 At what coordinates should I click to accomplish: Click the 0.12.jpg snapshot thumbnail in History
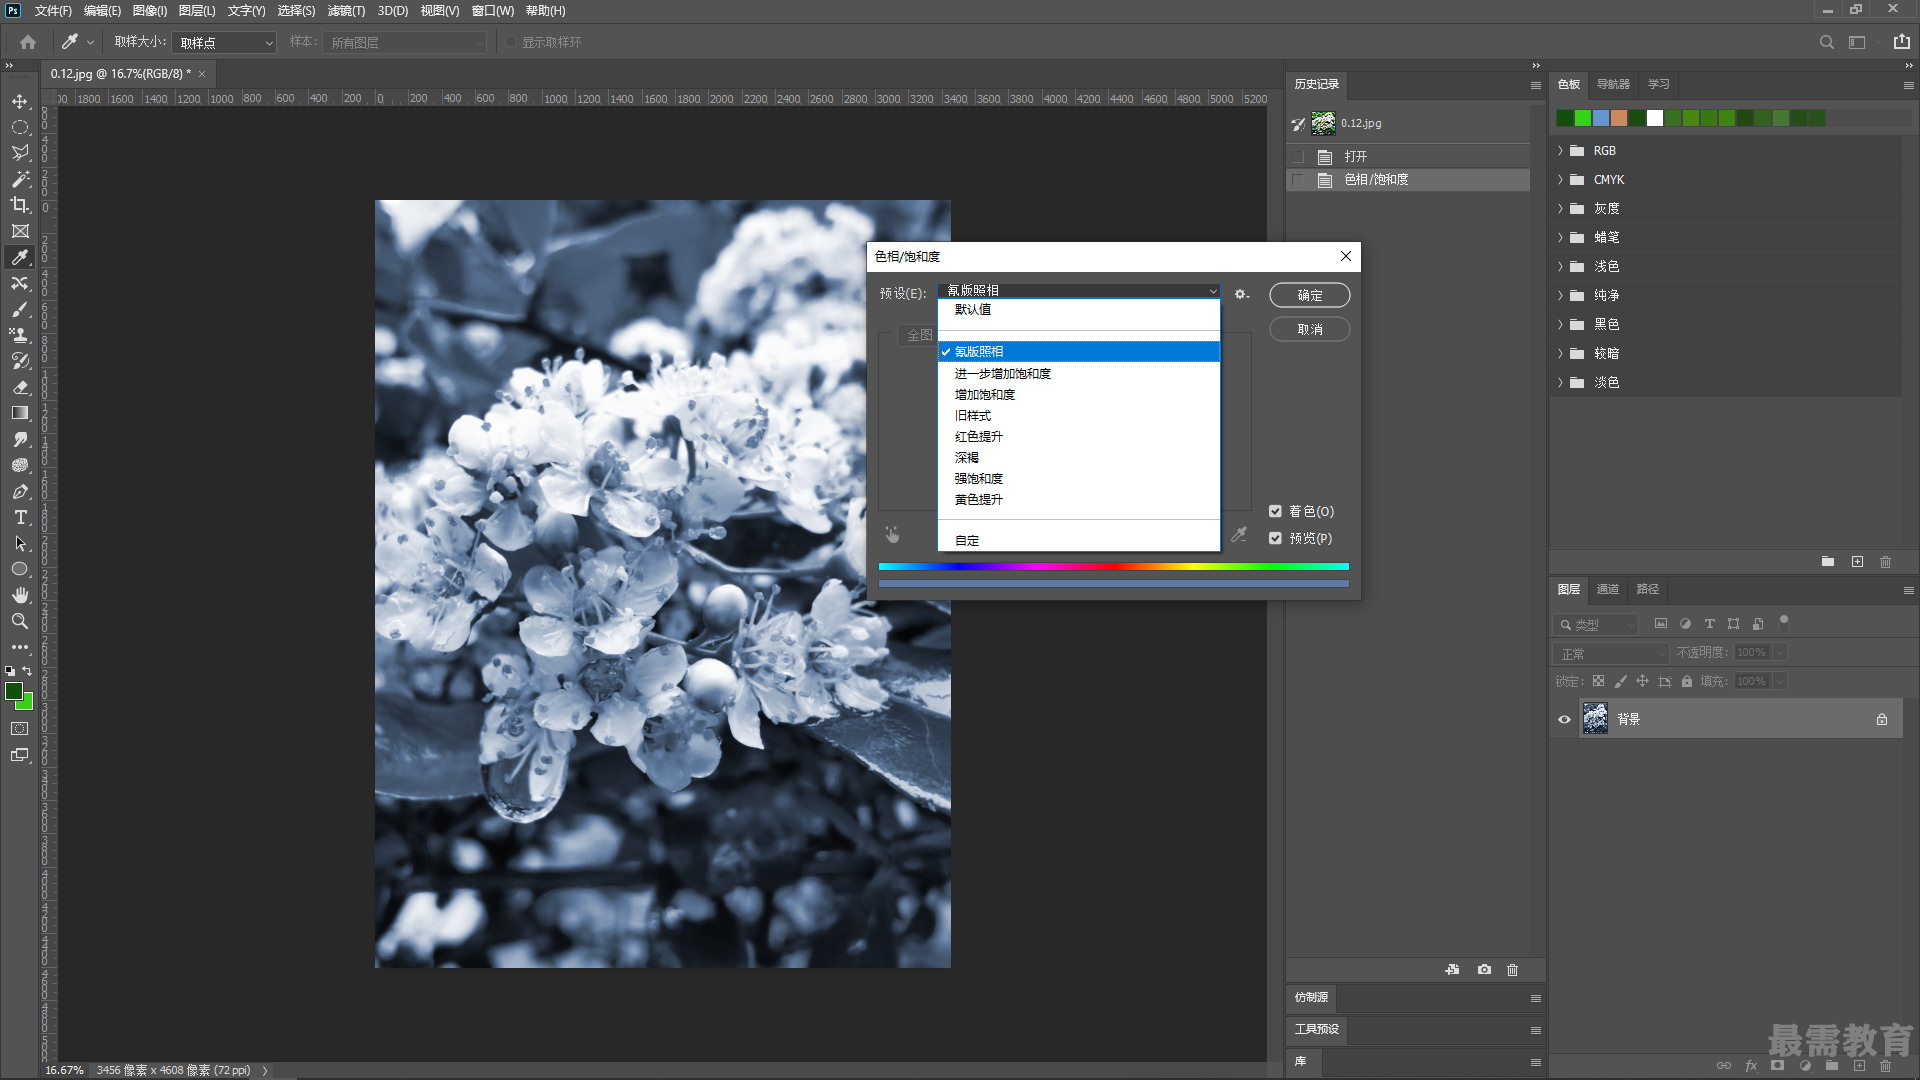1323,123
